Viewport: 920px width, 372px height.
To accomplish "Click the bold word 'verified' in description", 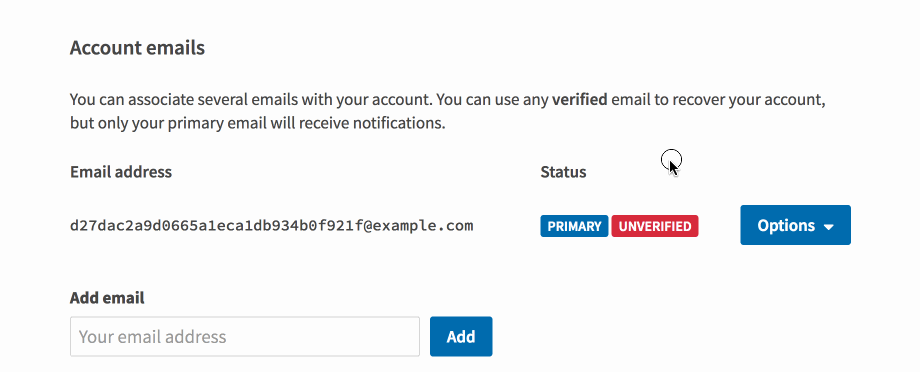I will 580,100.
